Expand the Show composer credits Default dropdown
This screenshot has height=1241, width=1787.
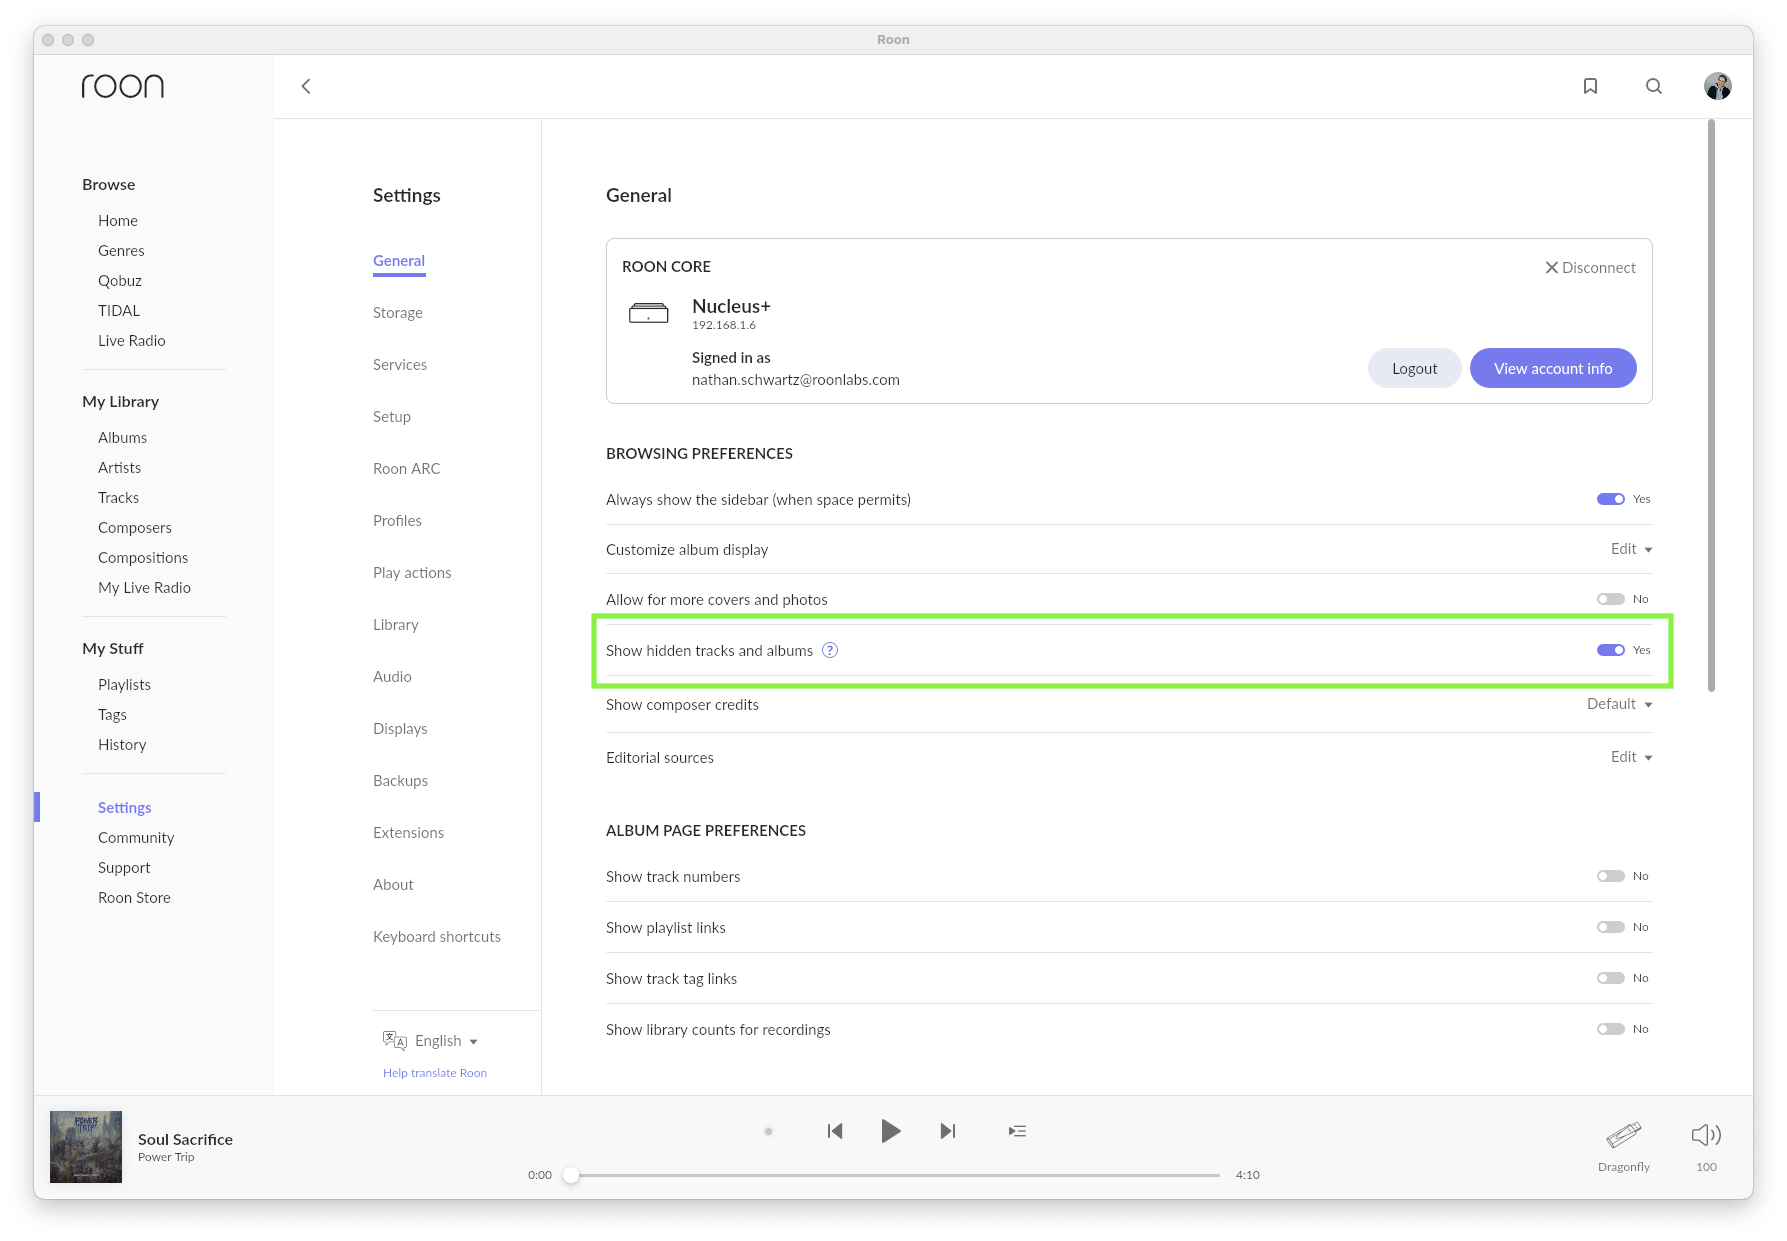(1619, 704)
